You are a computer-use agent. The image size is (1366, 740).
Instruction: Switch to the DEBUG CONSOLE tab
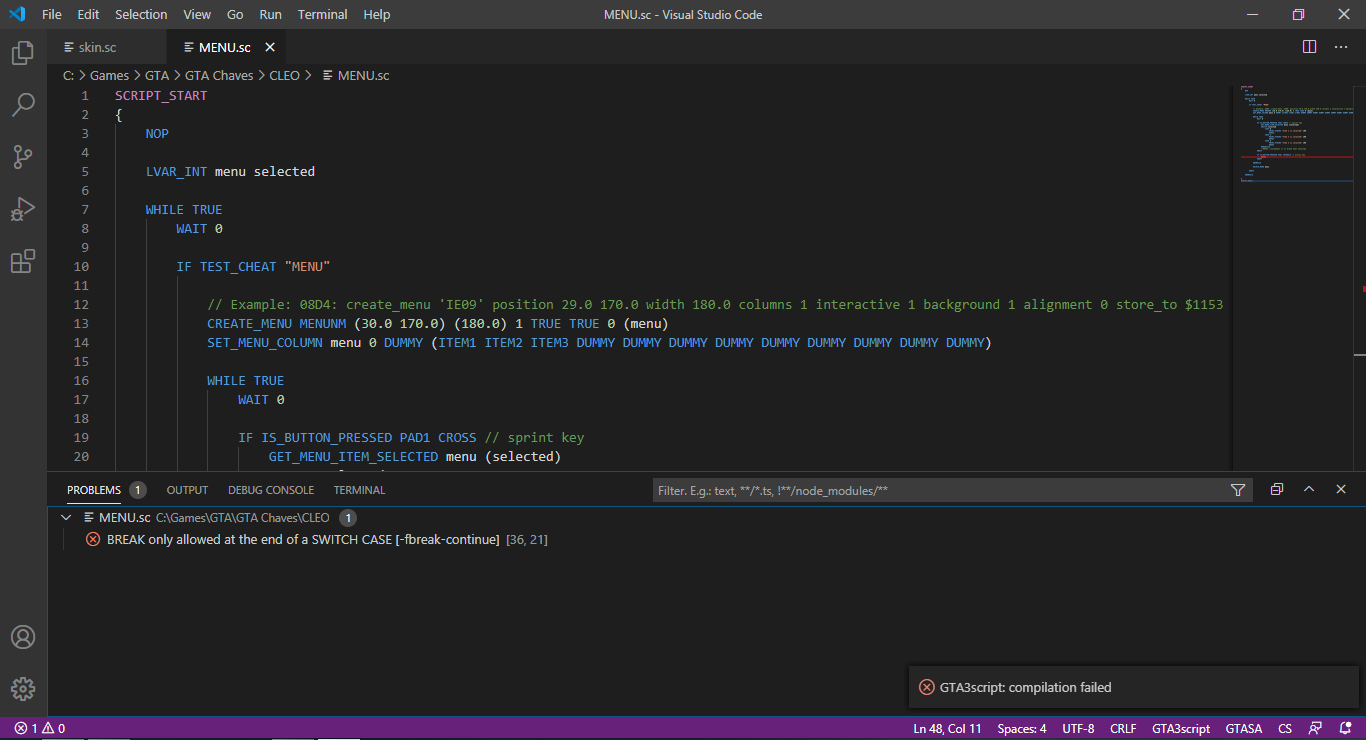271,490
